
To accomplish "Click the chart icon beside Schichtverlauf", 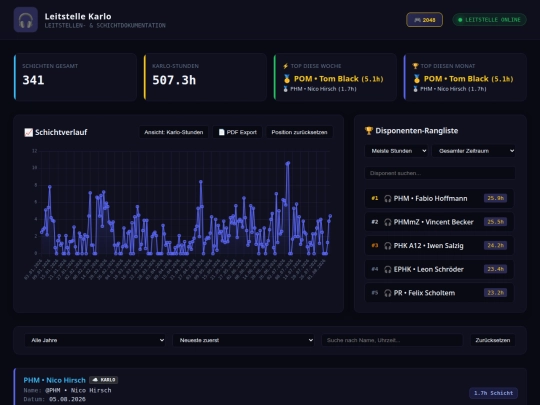I will (29, 132).
